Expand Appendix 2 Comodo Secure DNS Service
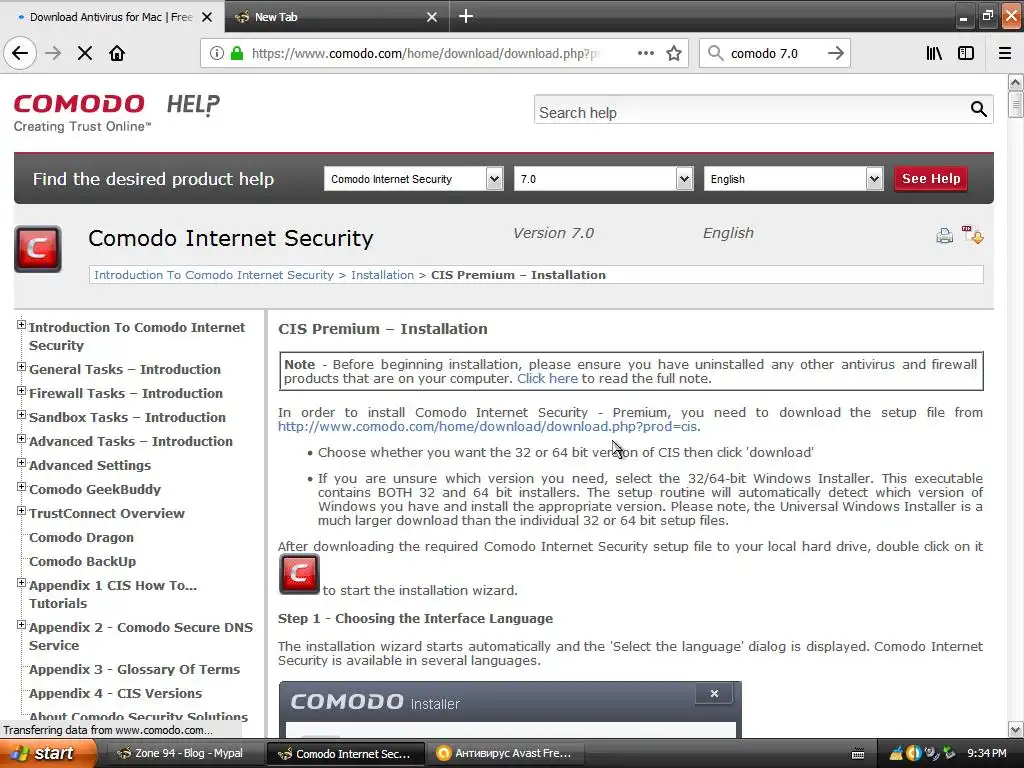The image size is (1024, 768). [x=21, y=625]
